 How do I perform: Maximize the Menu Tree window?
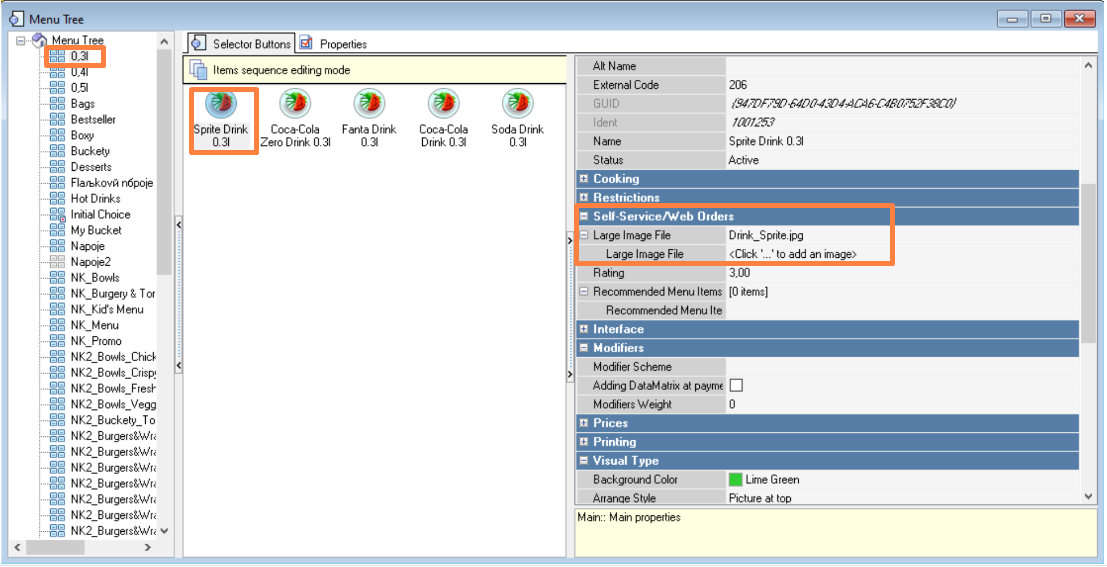(x=1046, y=19)
